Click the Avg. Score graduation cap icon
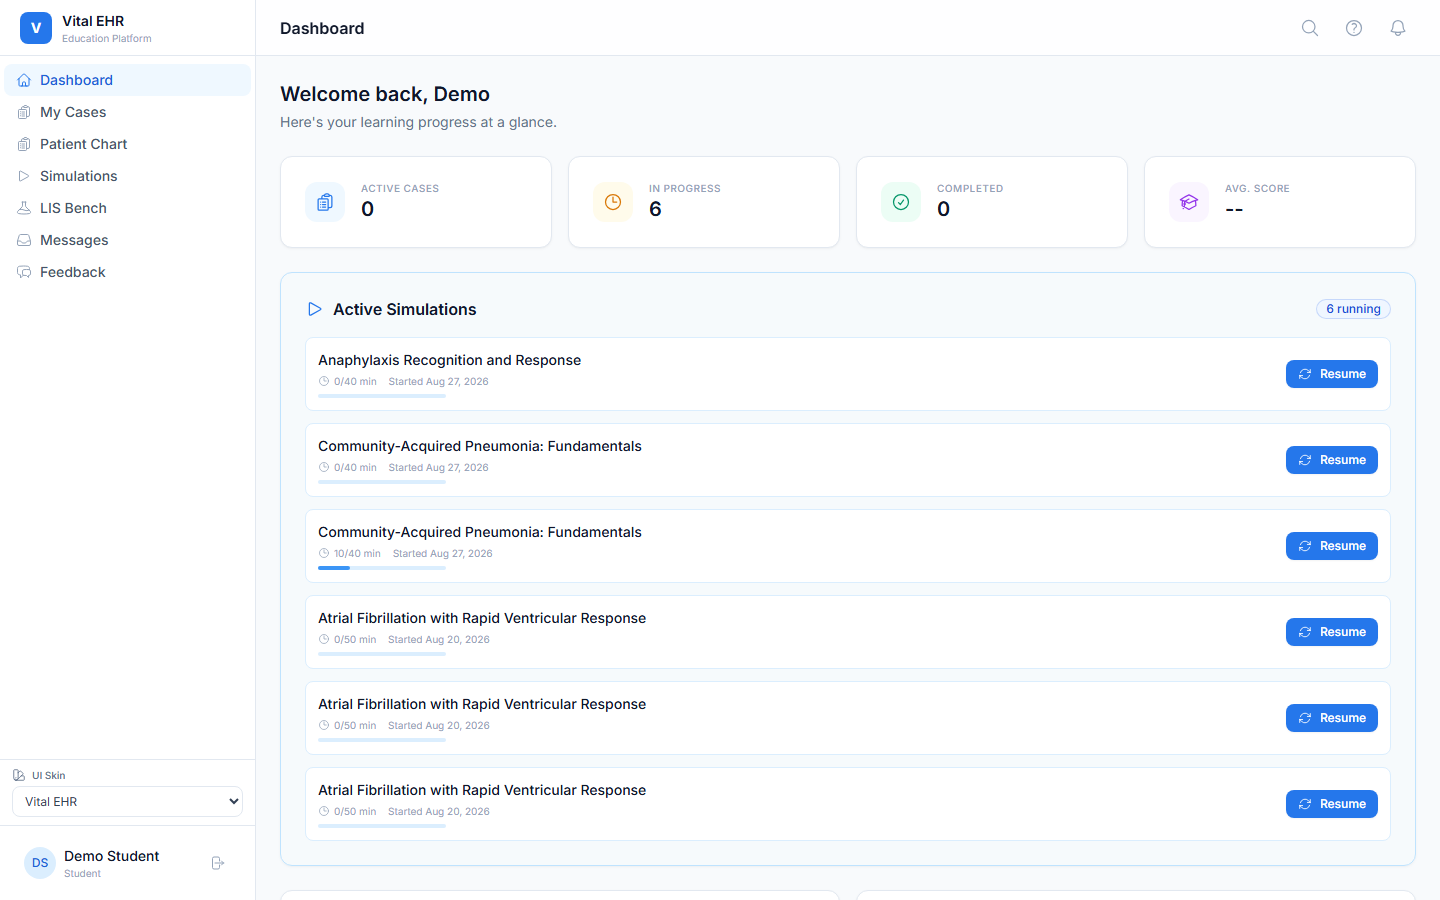 [1189, 202]
